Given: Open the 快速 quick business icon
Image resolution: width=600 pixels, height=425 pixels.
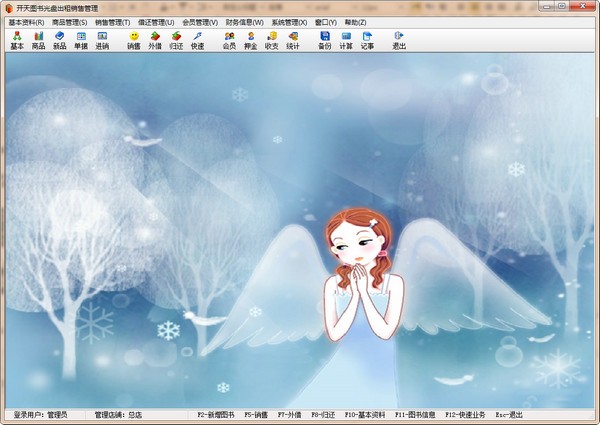Looking at the screenshot, I should click(197, 40).
